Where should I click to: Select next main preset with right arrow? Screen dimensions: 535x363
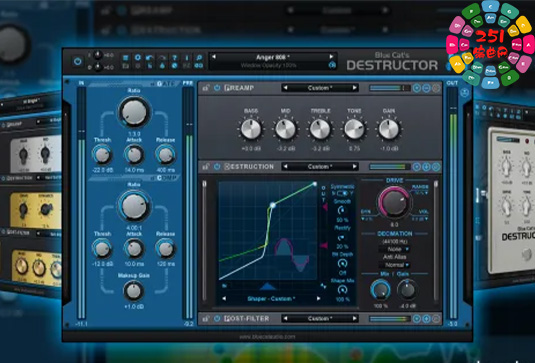tap(331, 57)
